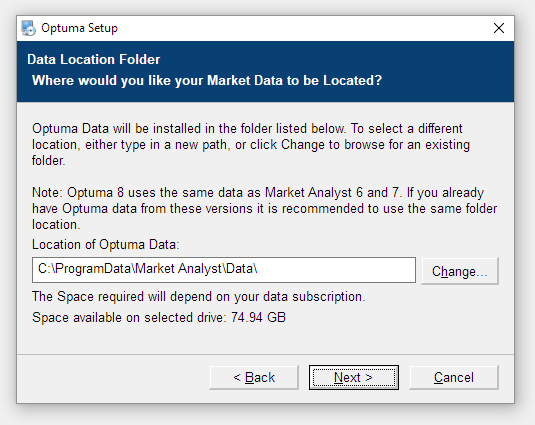Click the Location of Optuma Data label

105,245
